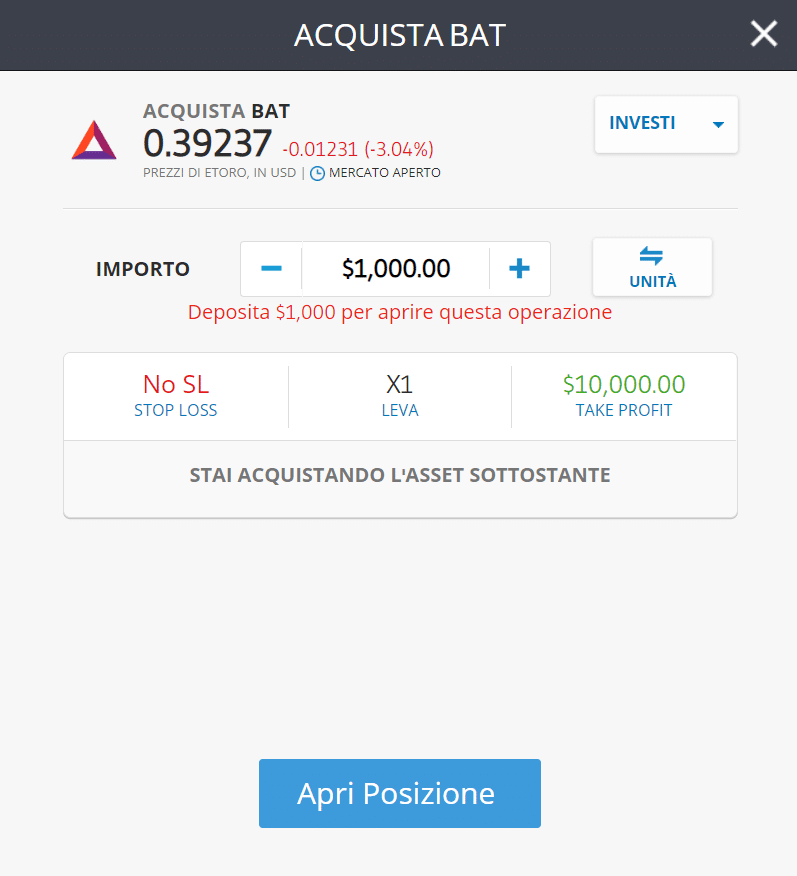The height and width of the screenshot is (876, 797).
Task: Open the $10,000.00 Take Profit tab
Action: (624, 396)
